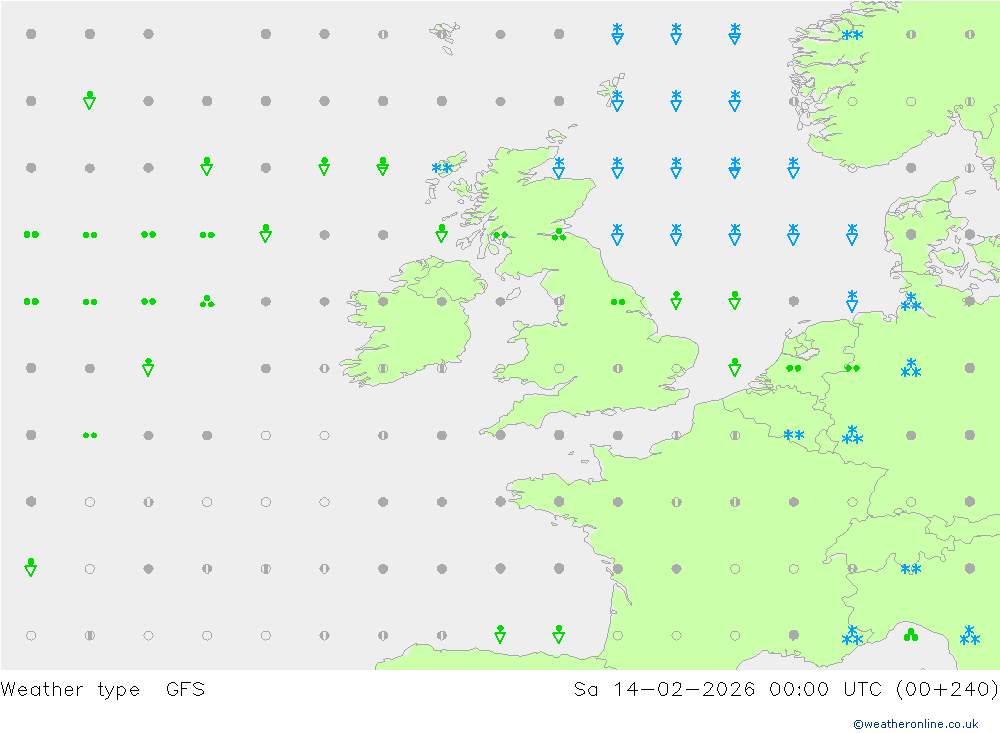Select the green shower symbol at far bottom-left
The width and height of the screenshot is (1000, 733).
pyautogui.click(x=31, y=567)
